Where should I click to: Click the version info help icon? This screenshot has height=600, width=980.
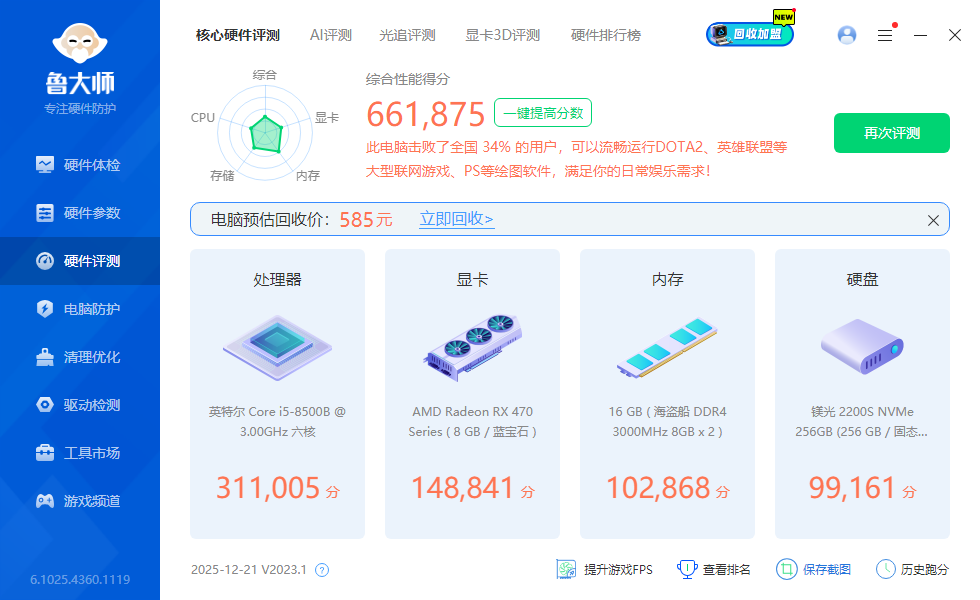click(322, 570)
